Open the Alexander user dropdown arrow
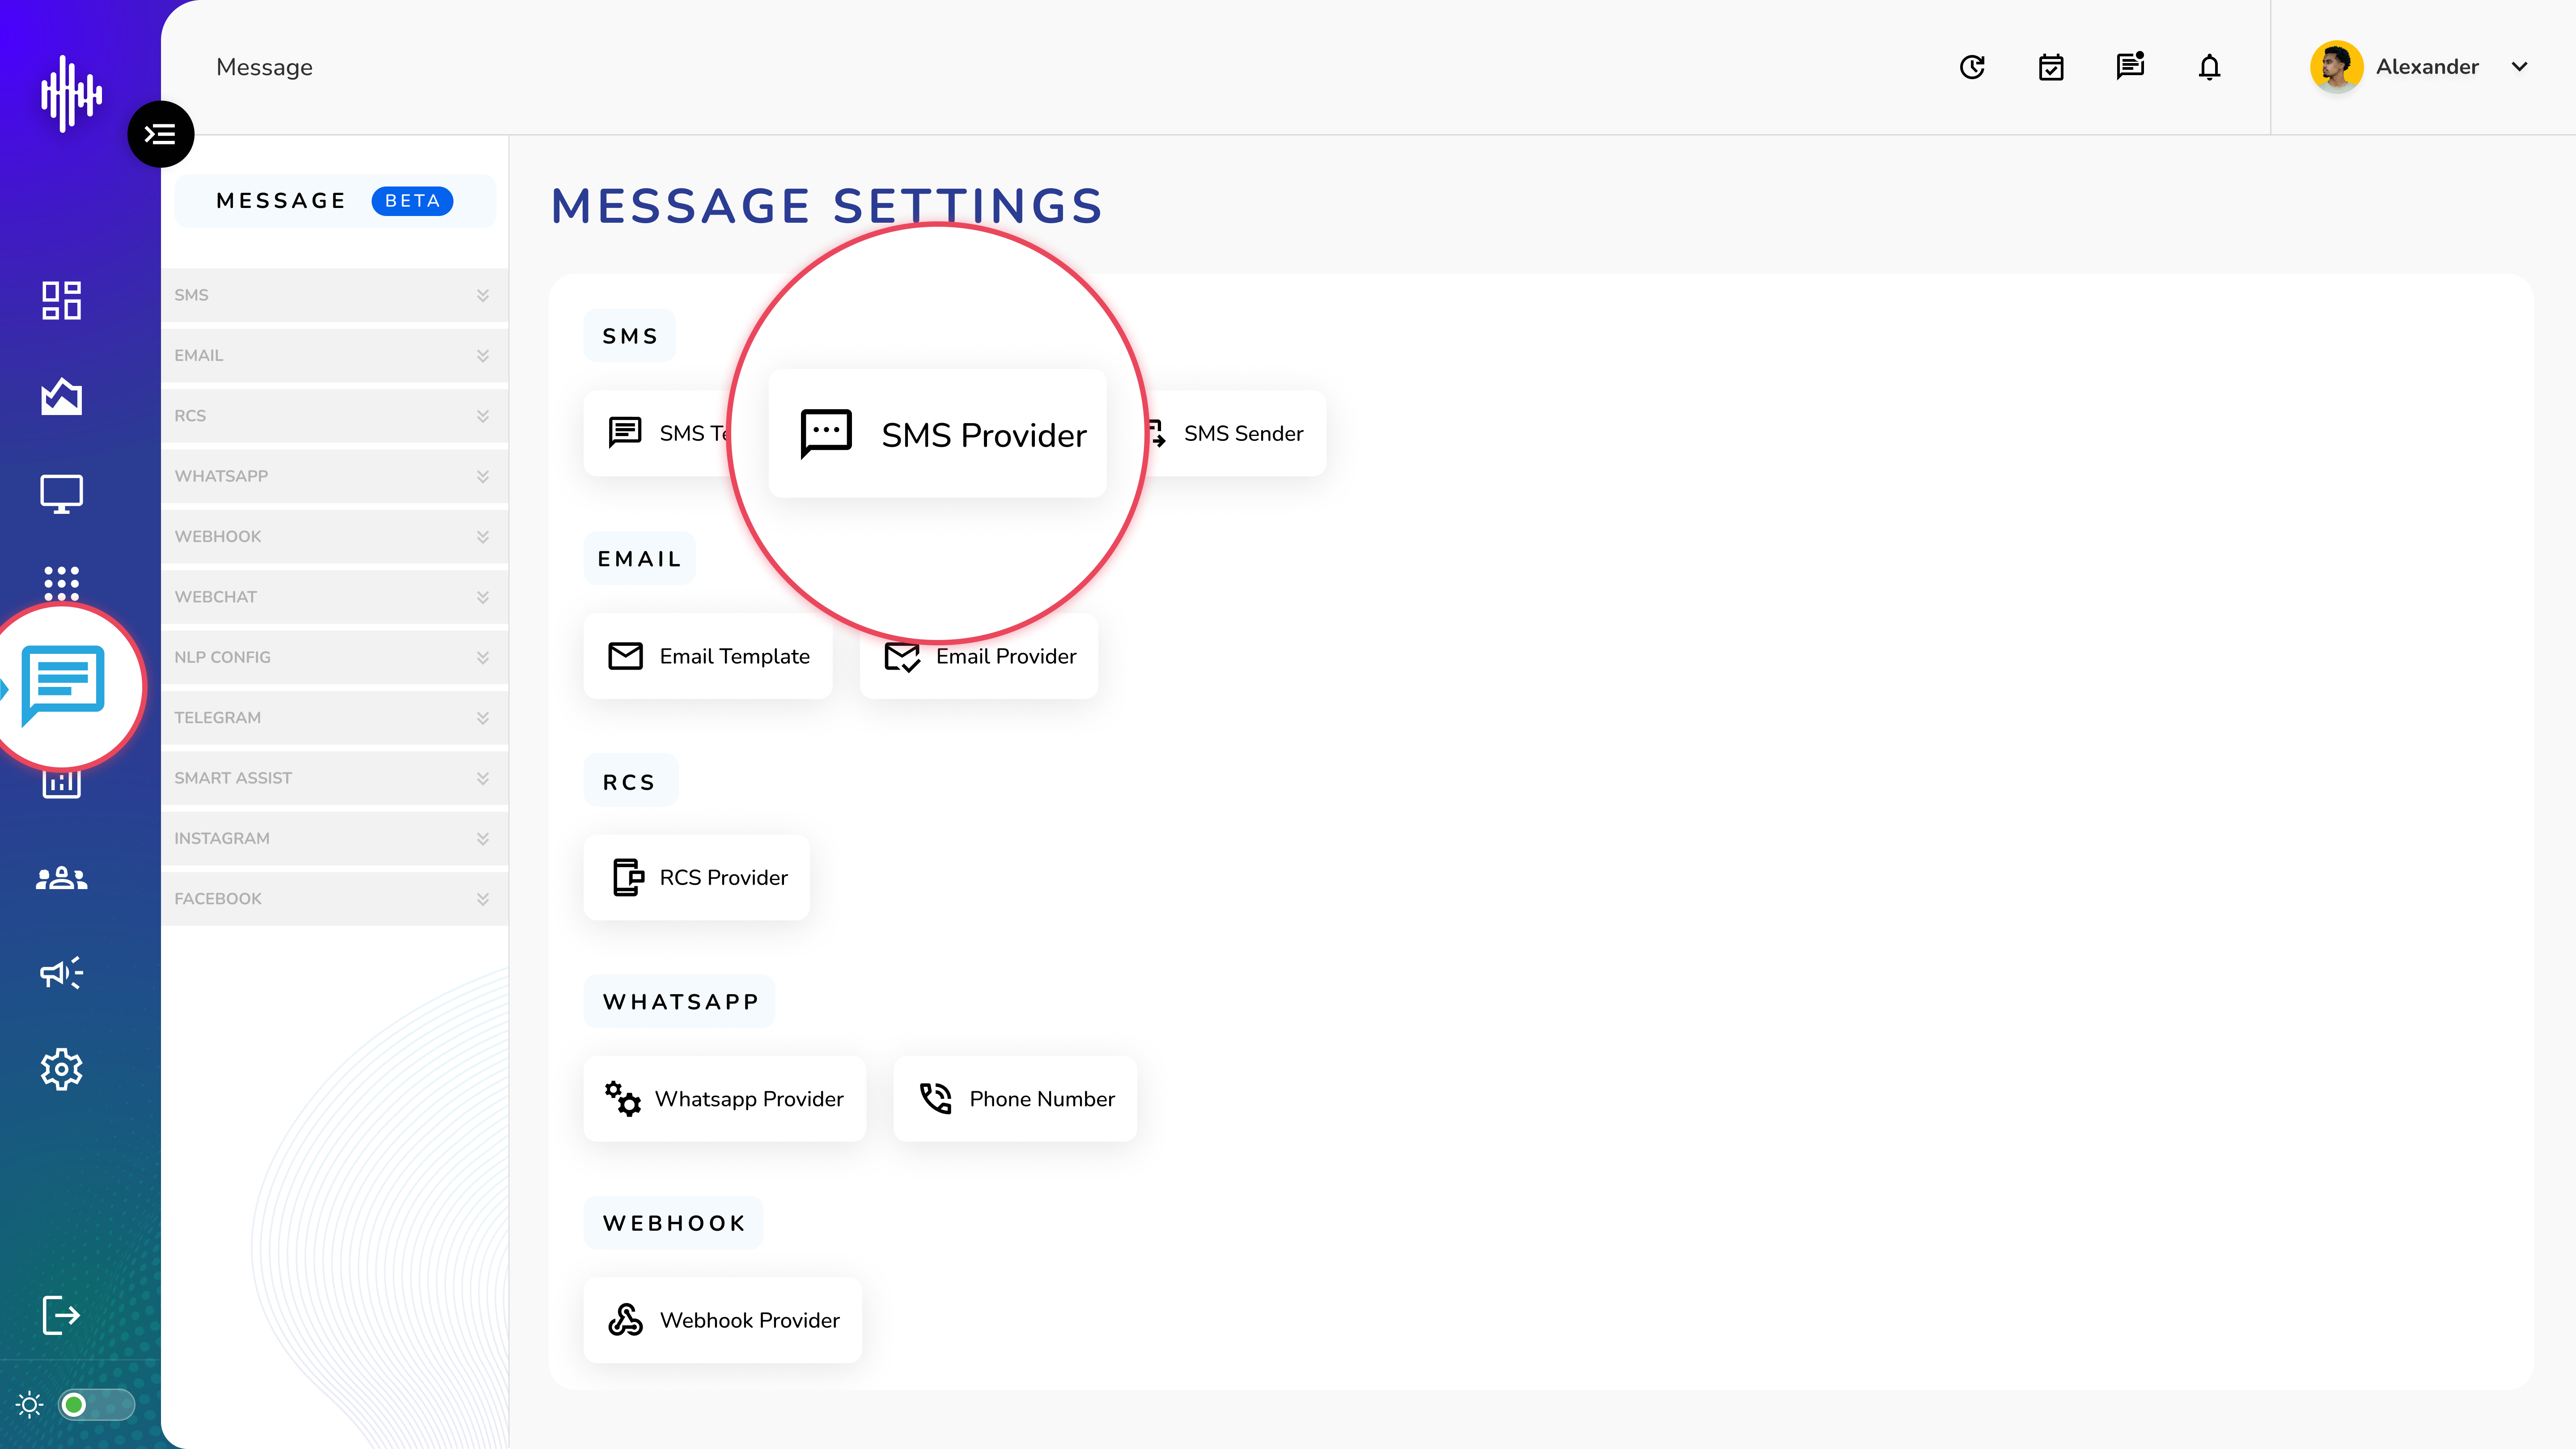This screenshot has width=2576, height=1449. (x=2520, y=67)
